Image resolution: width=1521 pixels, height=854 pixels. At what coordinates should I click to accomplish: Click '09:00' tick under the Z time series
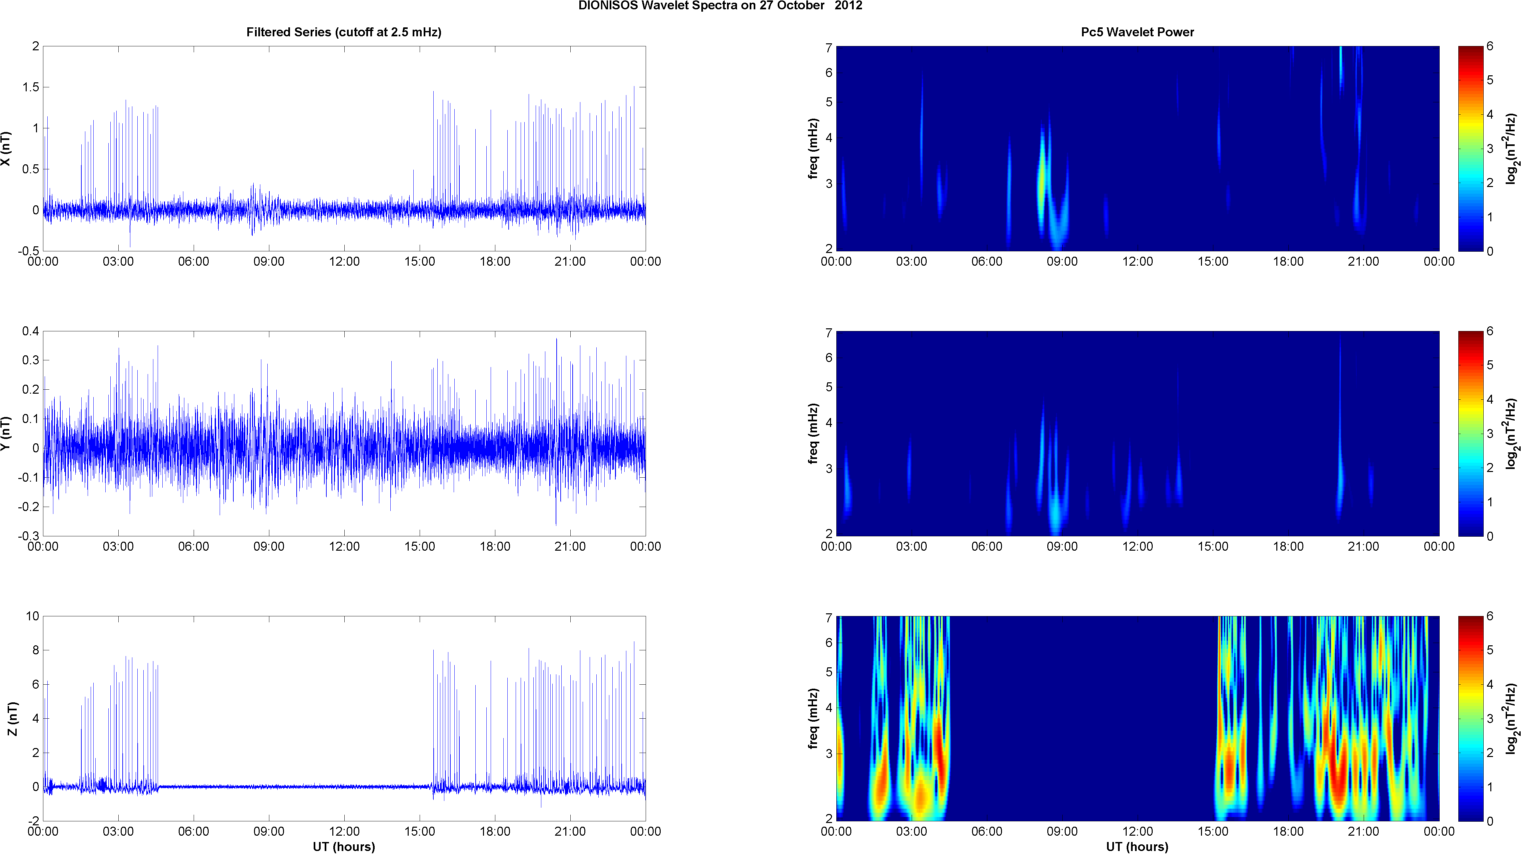(269, 832)
